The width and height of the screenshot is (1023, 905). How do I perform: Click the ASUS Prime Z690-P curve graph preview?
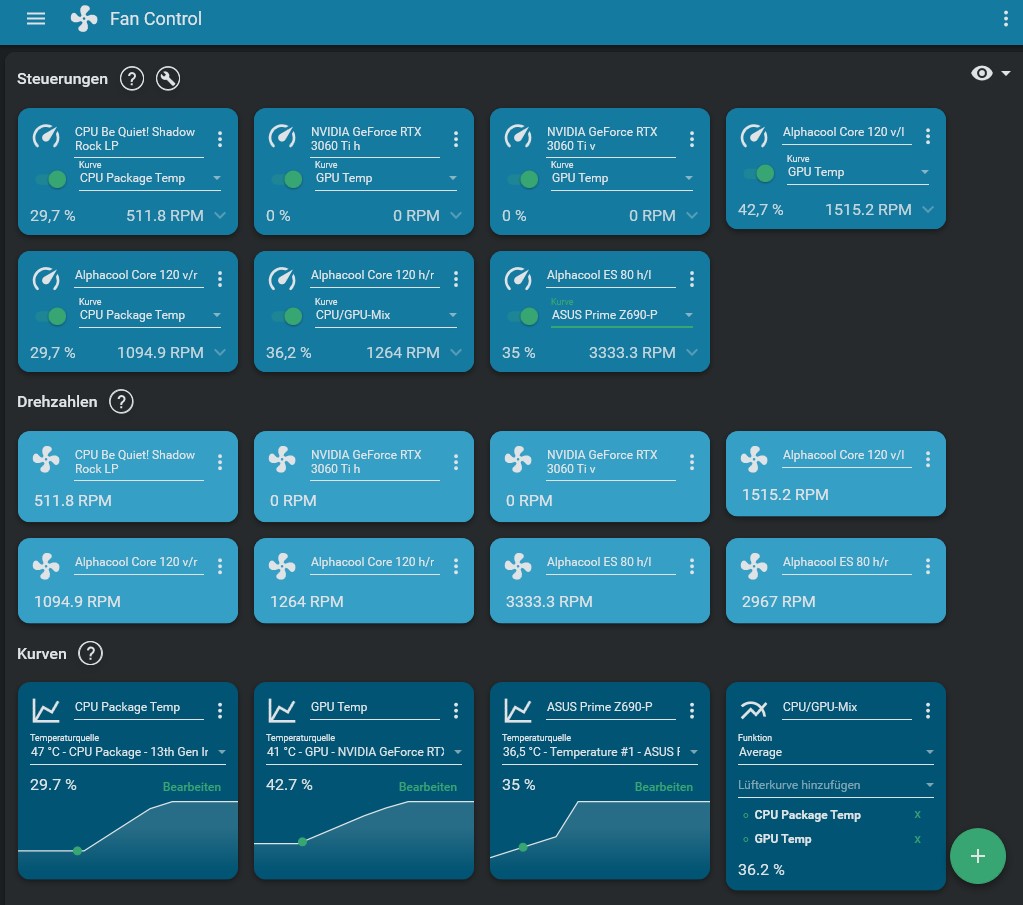pos(600,838)
